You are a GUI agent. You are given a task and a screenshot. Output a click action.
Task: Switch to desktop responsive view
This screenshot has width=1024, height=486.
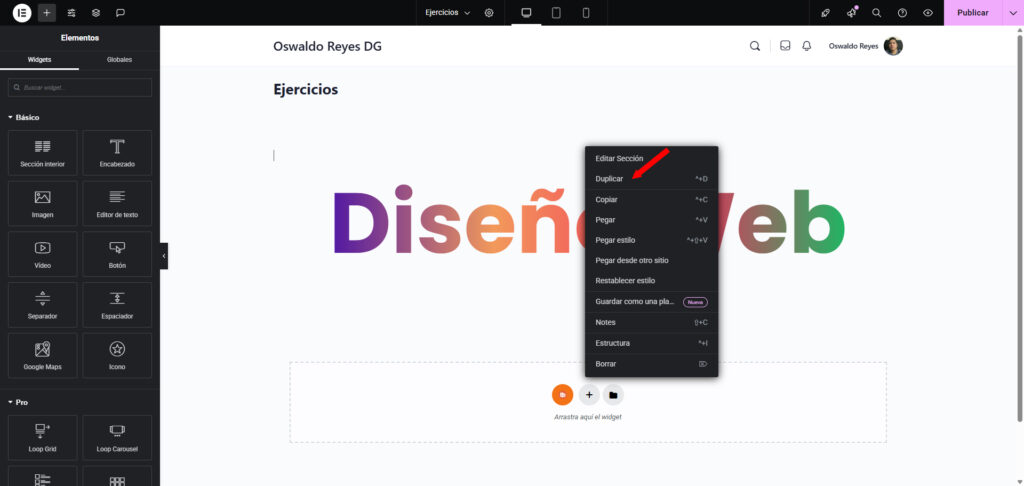pyautogui.click(x=526, y=13)
